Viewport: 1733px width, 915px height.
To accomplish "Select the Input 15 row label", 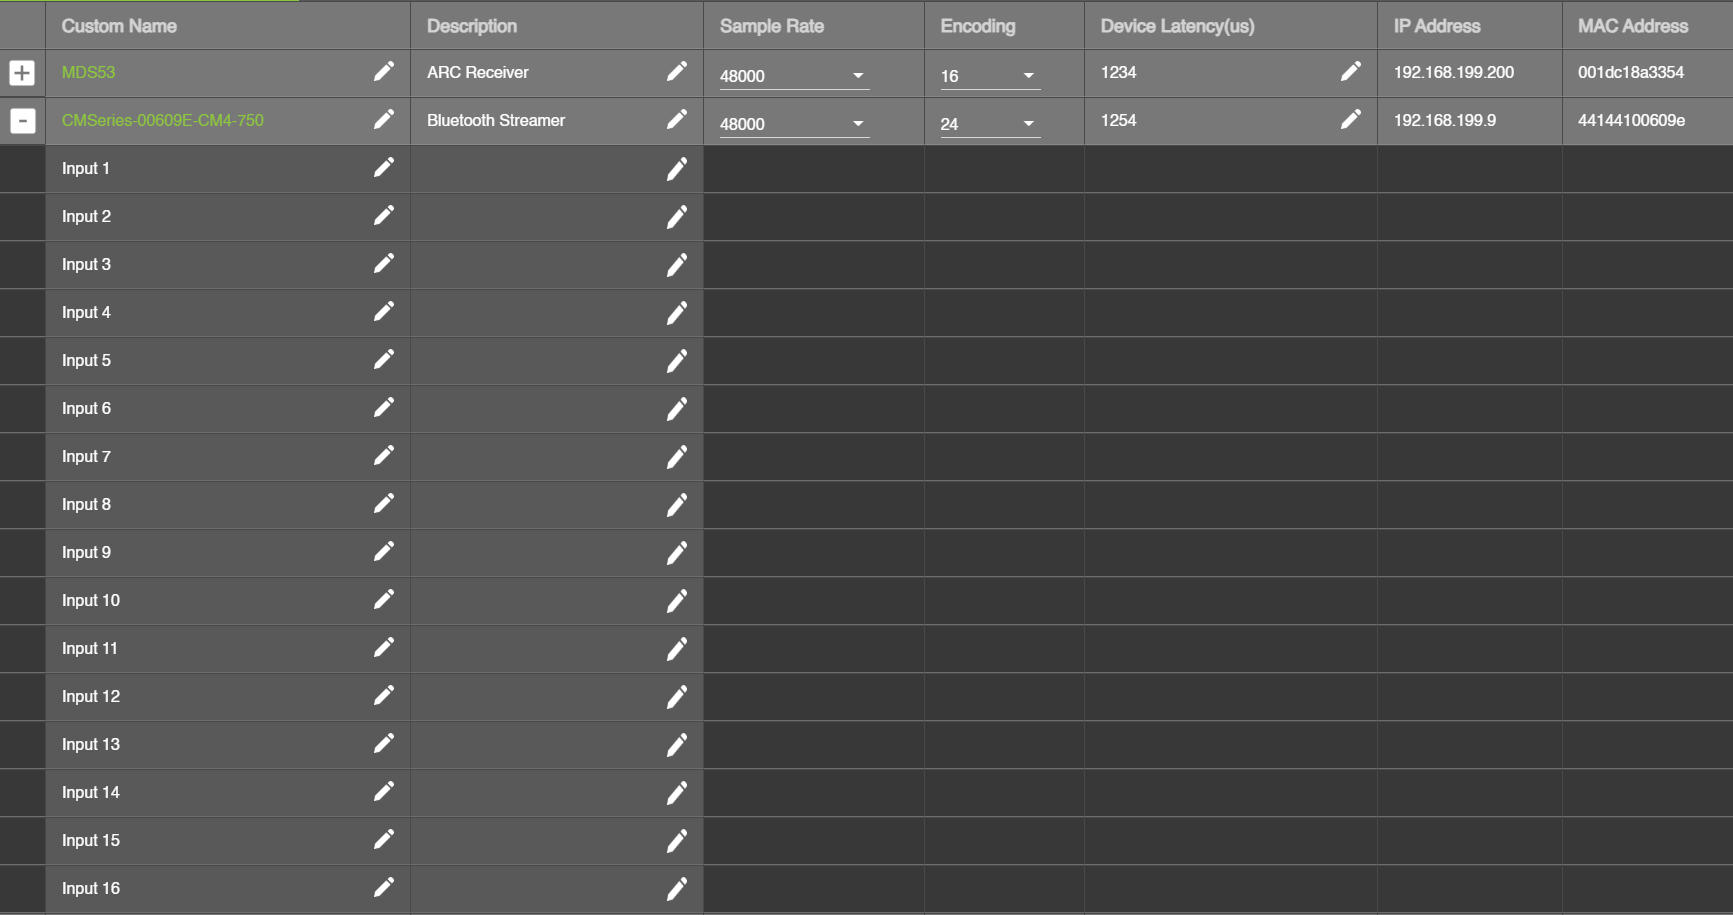I will click(x=91, y=840).
